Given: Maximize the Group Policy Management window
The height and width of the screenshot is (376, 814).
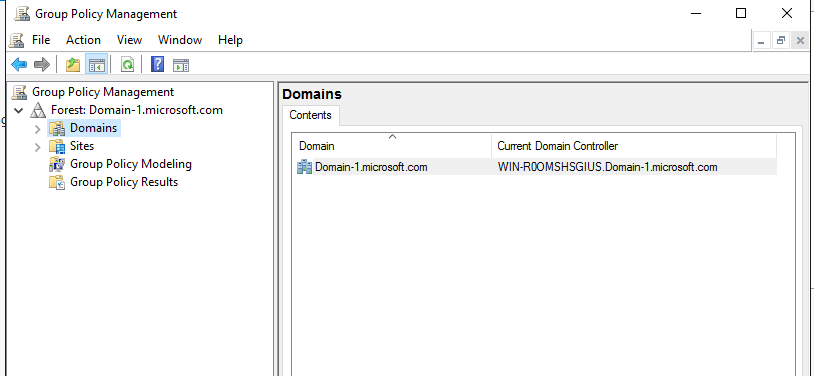Looking at the screenshot, I should point(741,14).
